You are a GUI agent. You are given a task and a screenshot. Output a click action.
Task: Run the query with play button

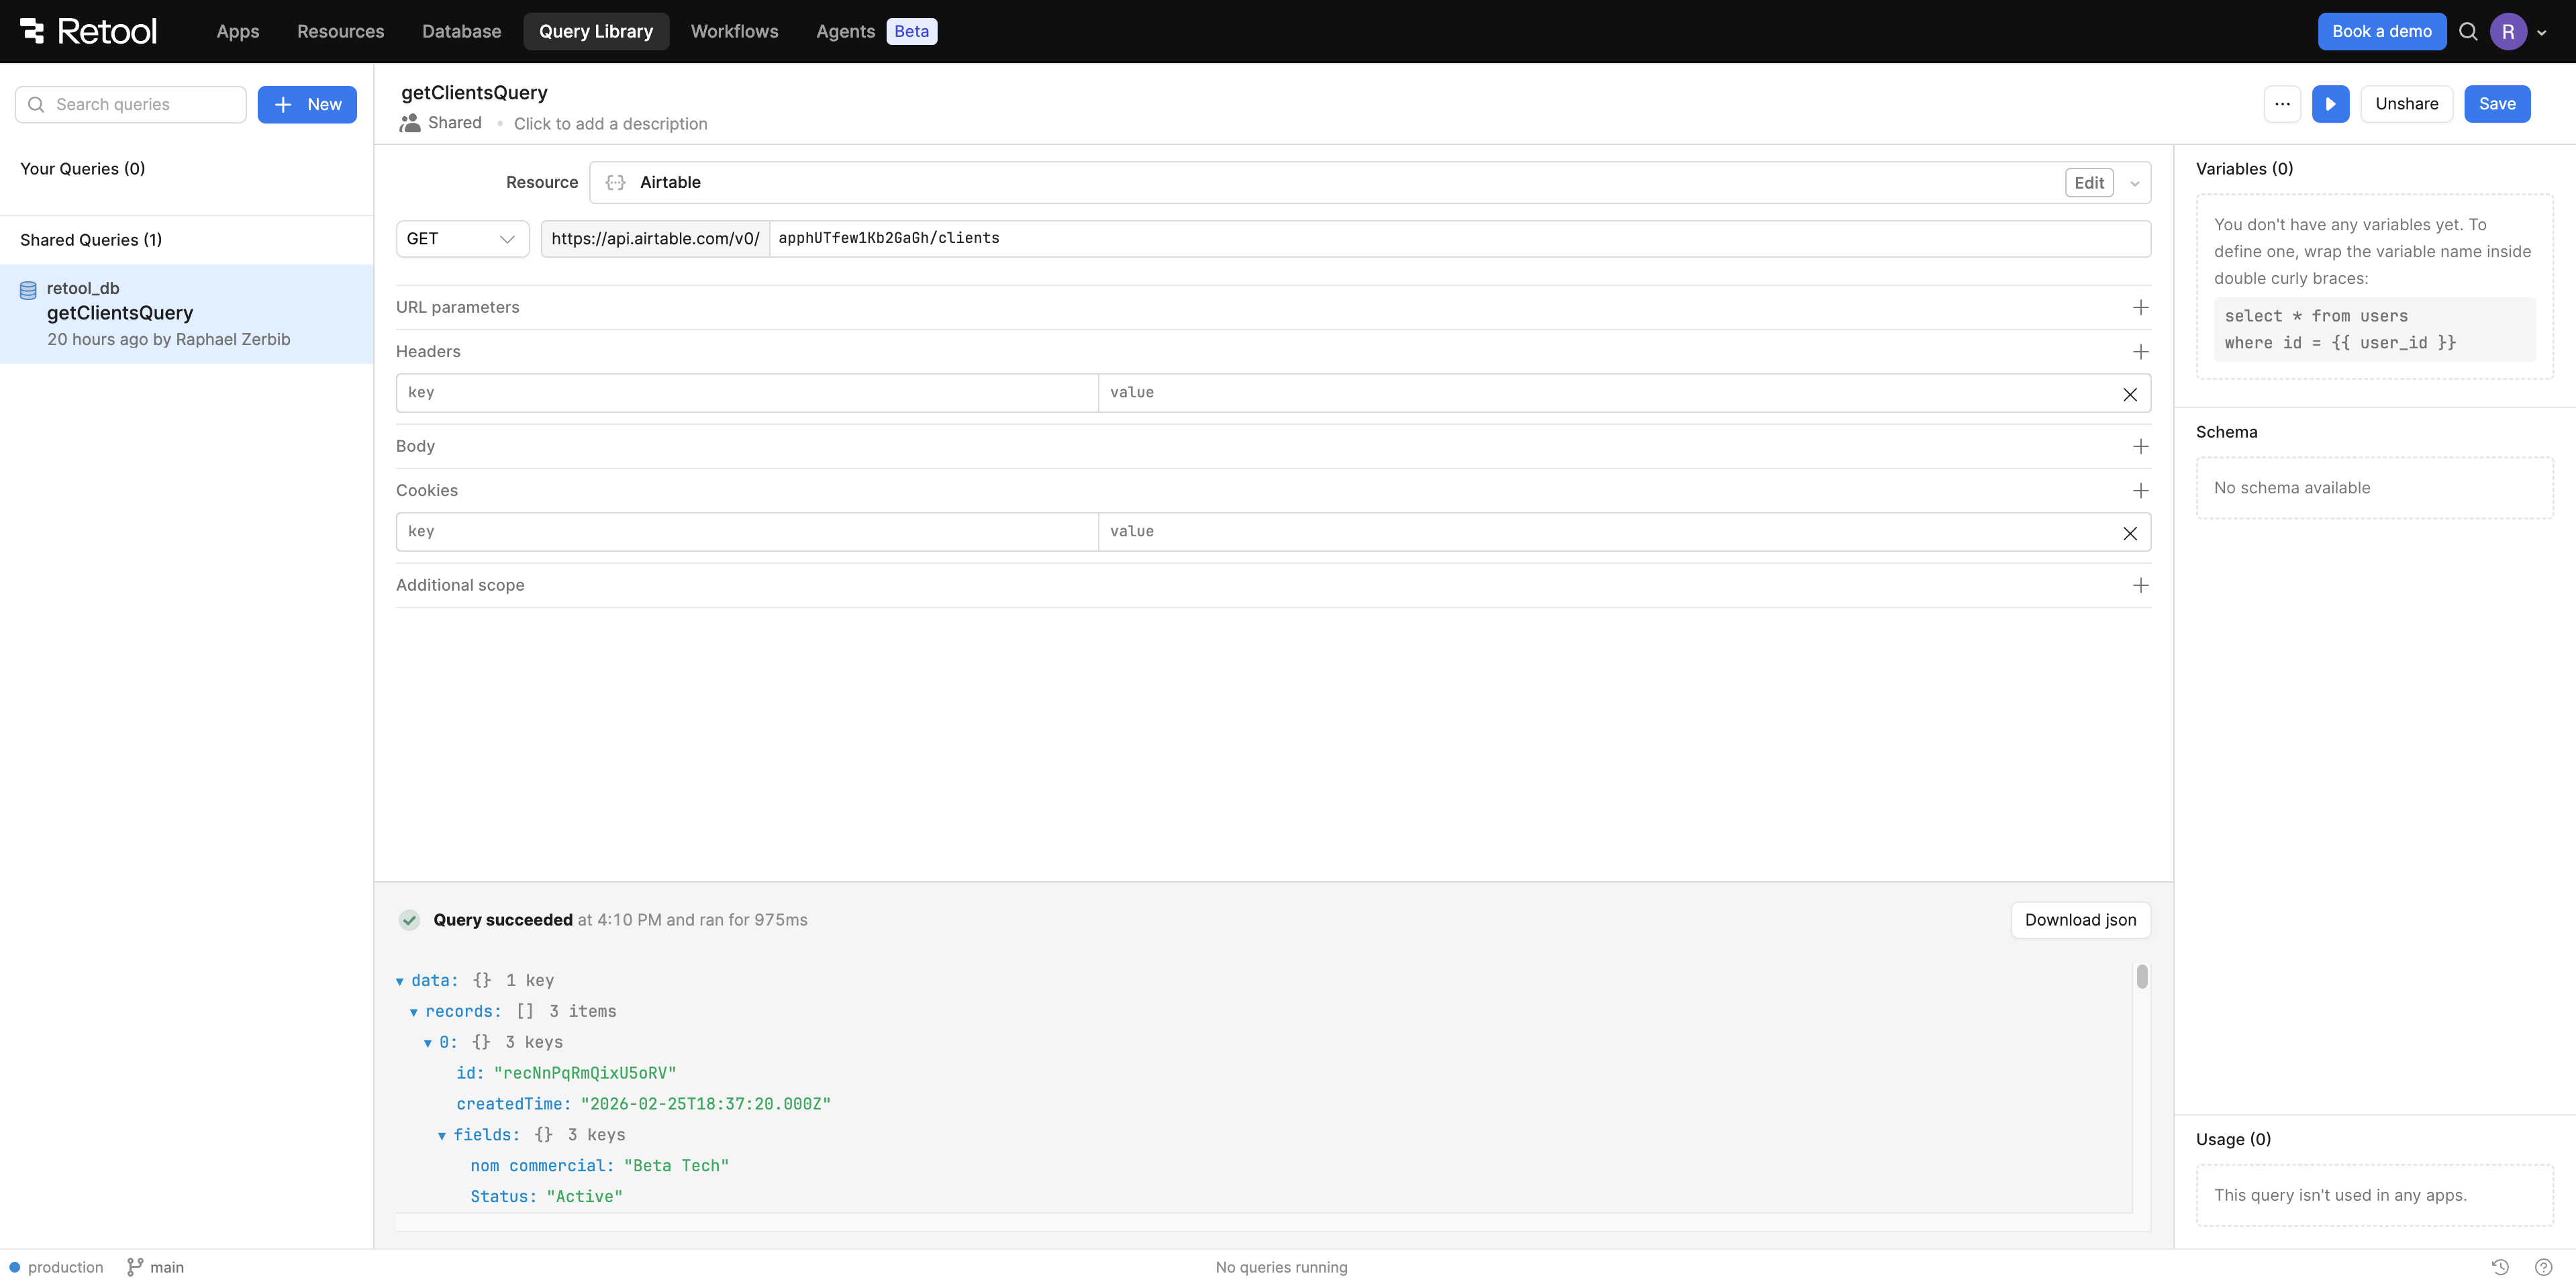click(2330, 104)
